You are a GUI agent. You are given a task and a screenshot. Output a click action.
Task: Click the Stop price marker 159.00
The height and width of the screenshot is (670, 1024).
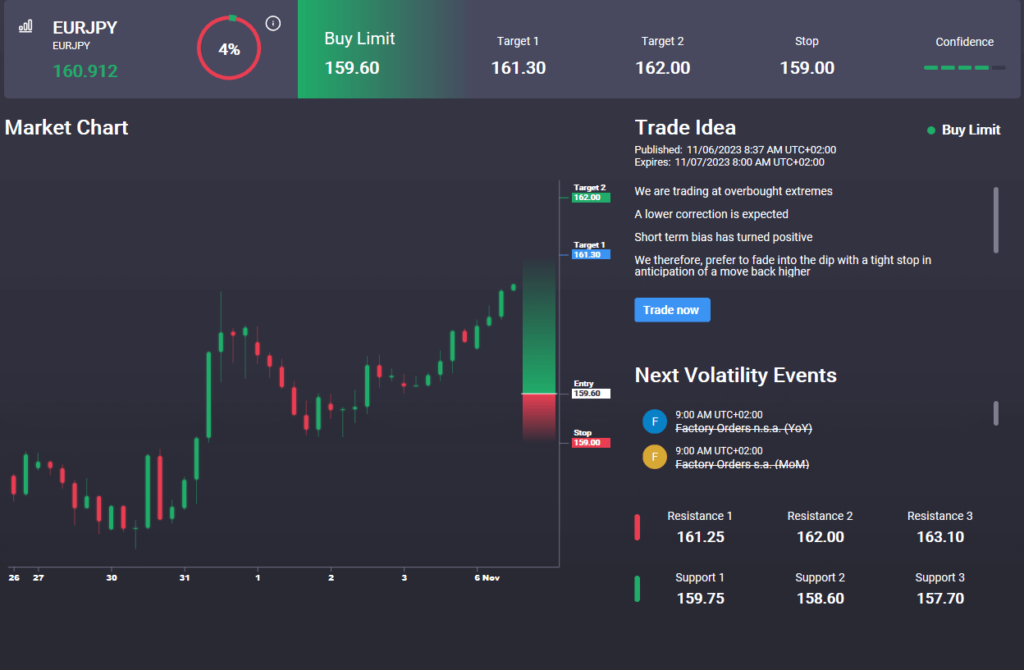point(589,442)
